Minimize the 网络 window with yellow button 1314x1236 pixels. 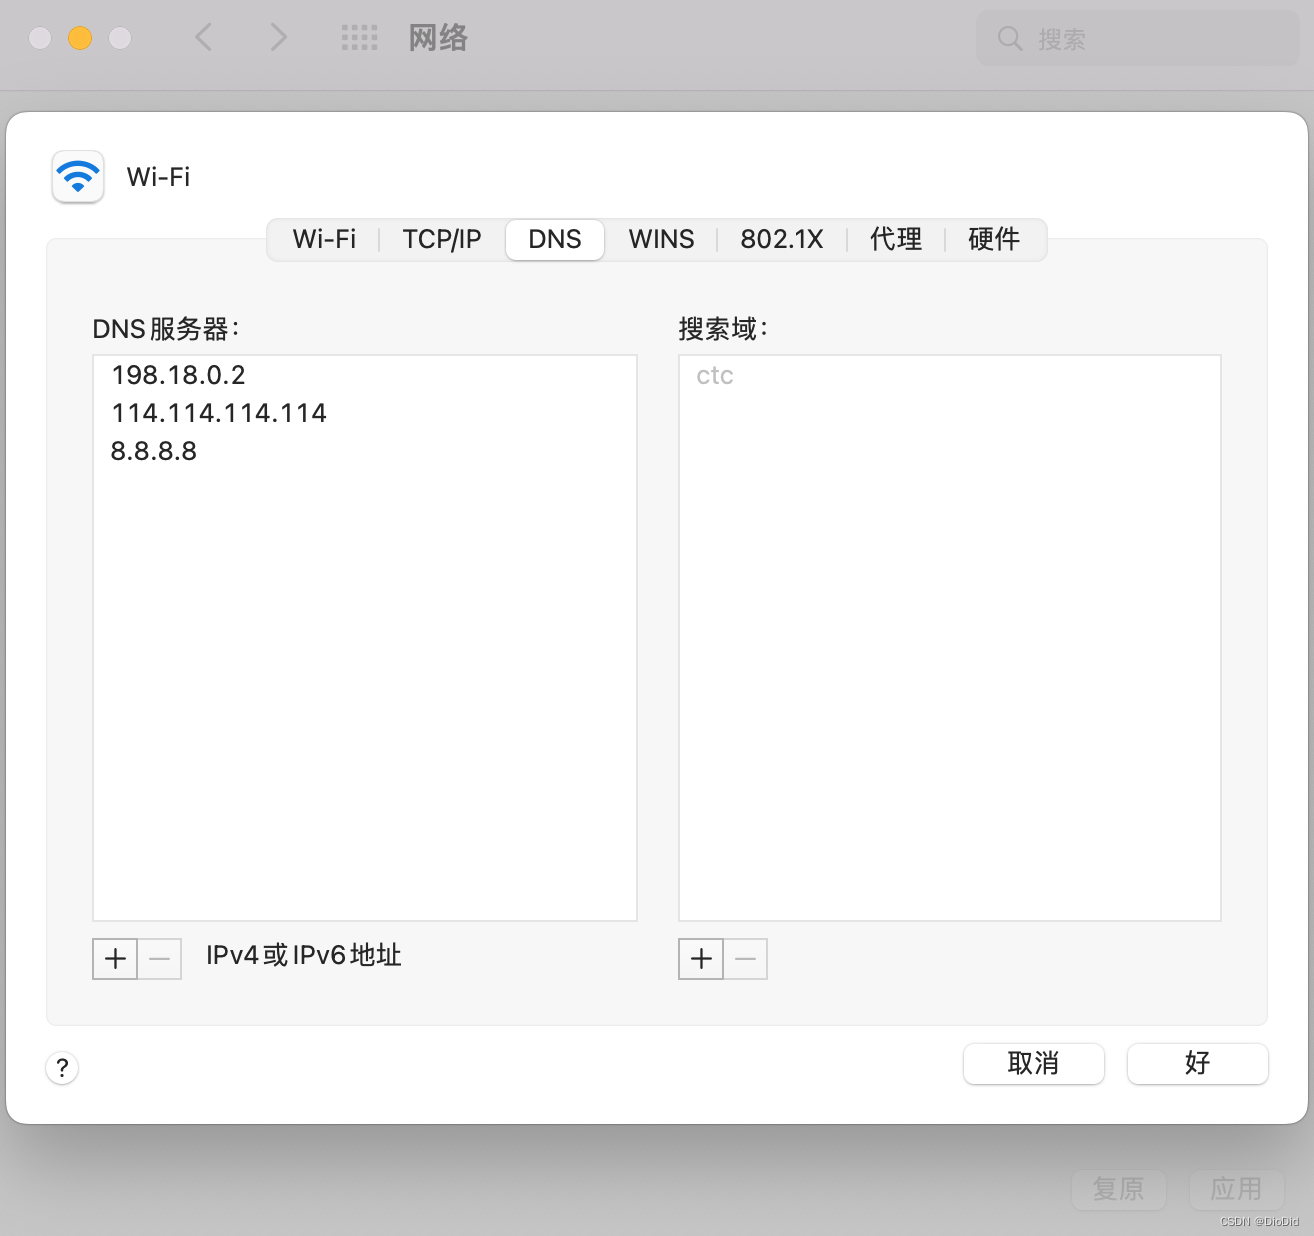coord(80,38)
